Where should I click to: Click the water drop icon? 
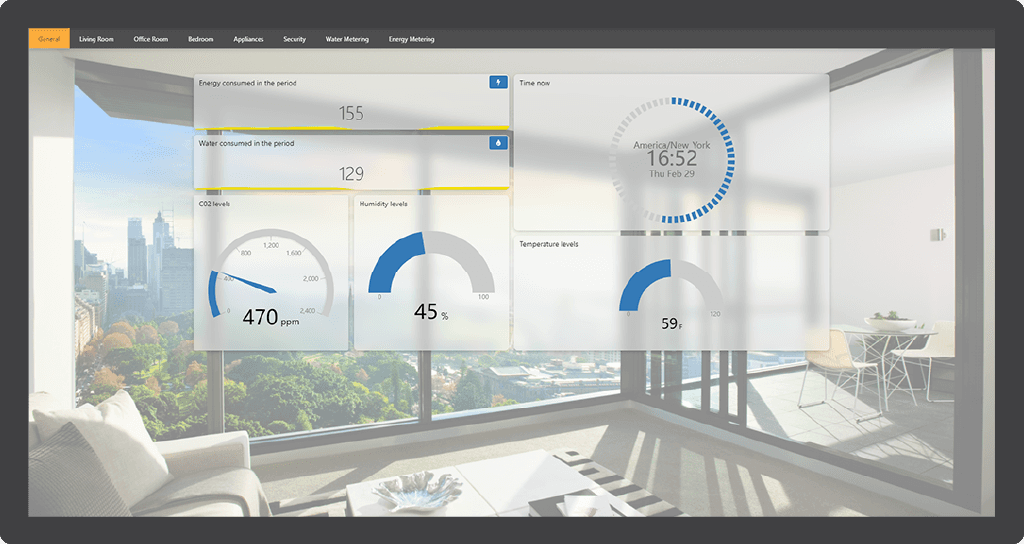498,143
